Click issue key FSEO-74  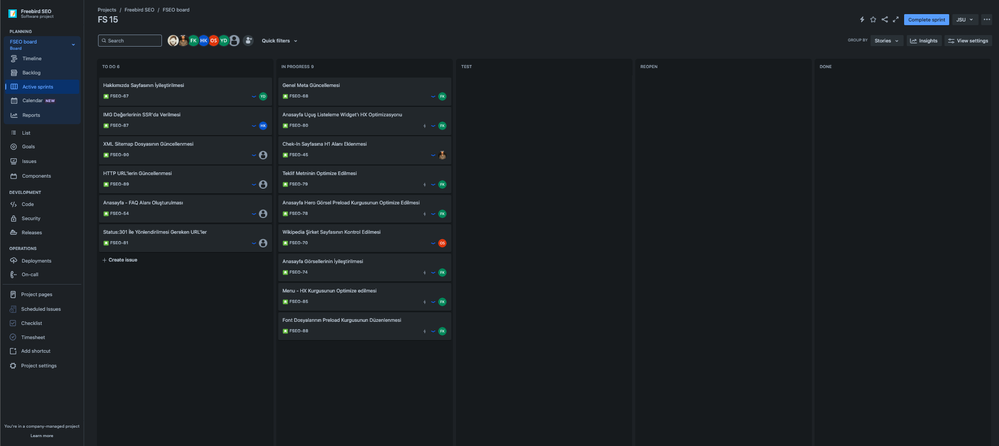tap(298, 273)
